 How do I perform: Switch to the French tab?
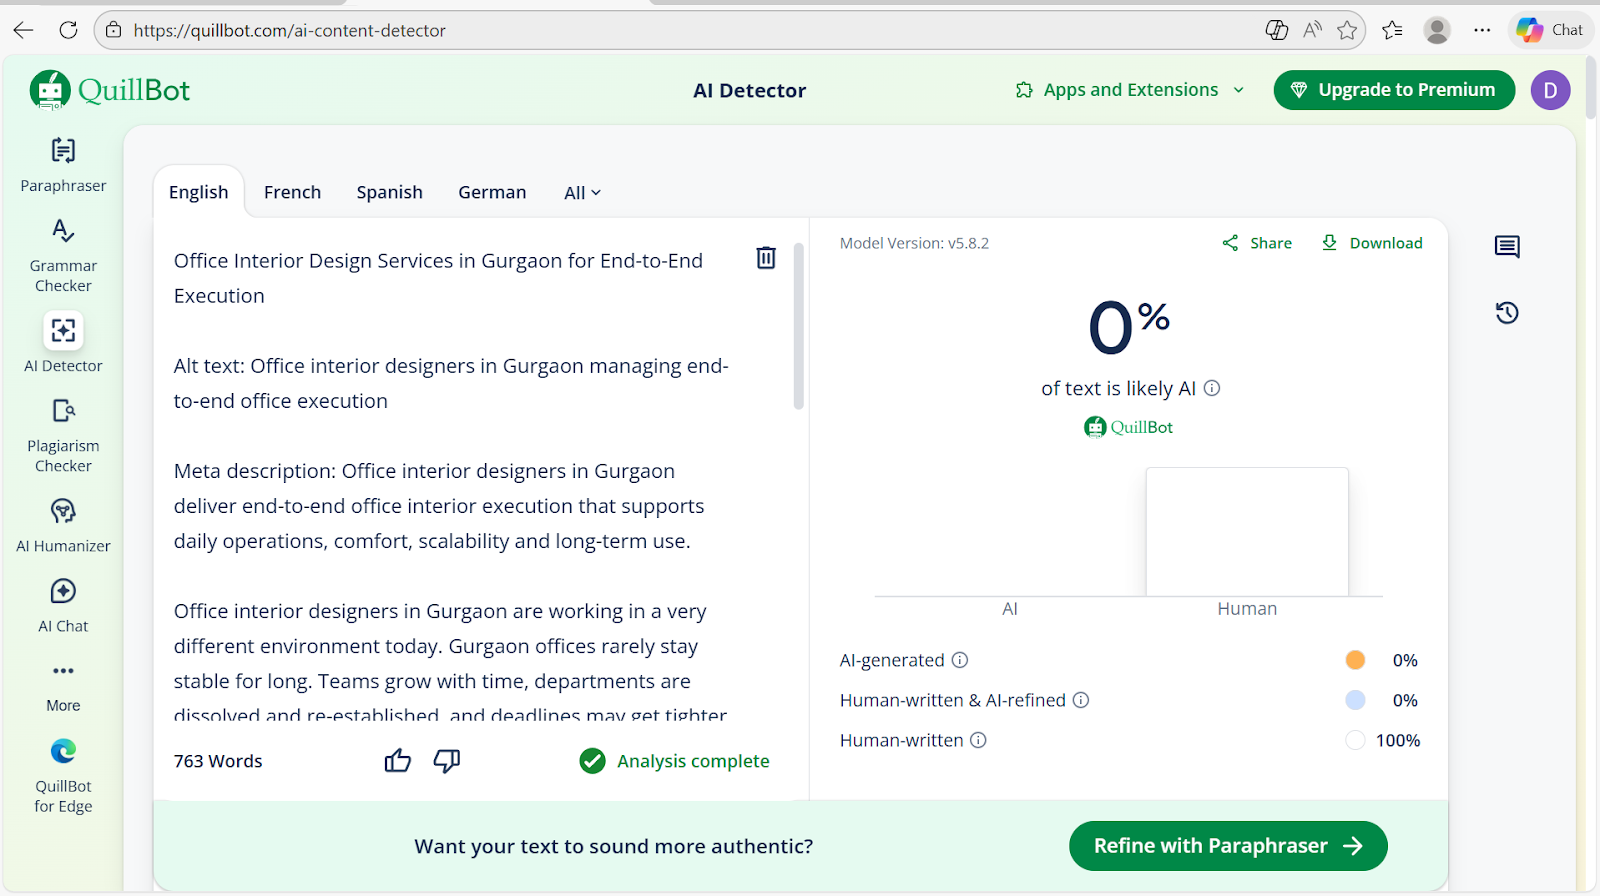click(292, 192)
